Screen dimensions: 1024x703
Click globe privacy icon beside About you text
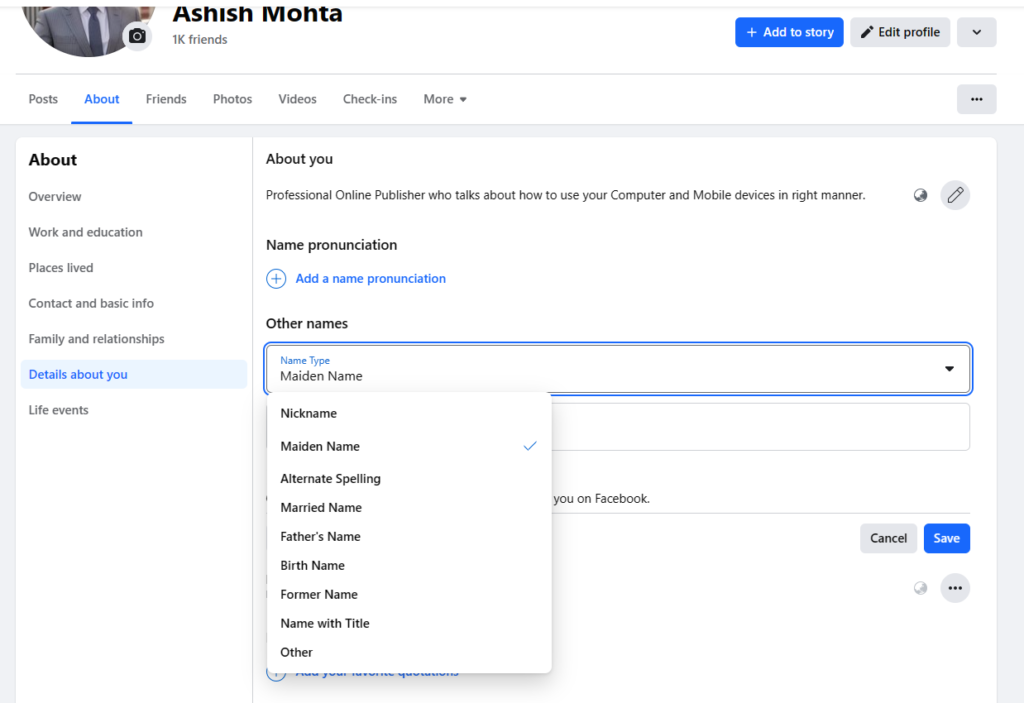pos(920,195)
